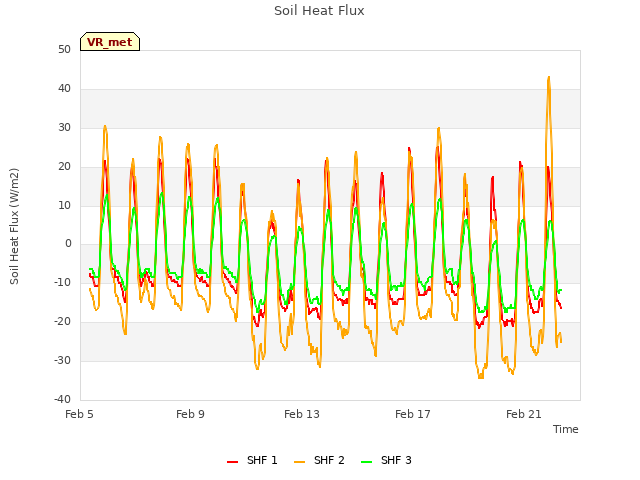Click the Feb 13 x-axis label

point(302,414)
